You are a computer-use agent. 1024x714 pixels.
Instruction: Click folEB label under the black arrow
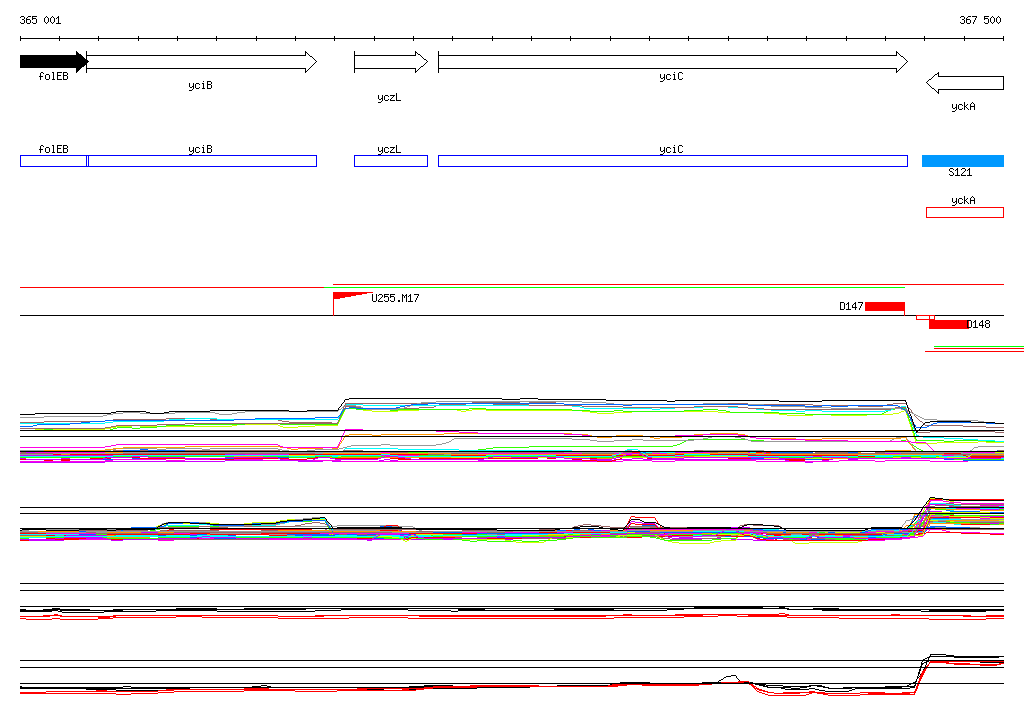pos(54,76)
